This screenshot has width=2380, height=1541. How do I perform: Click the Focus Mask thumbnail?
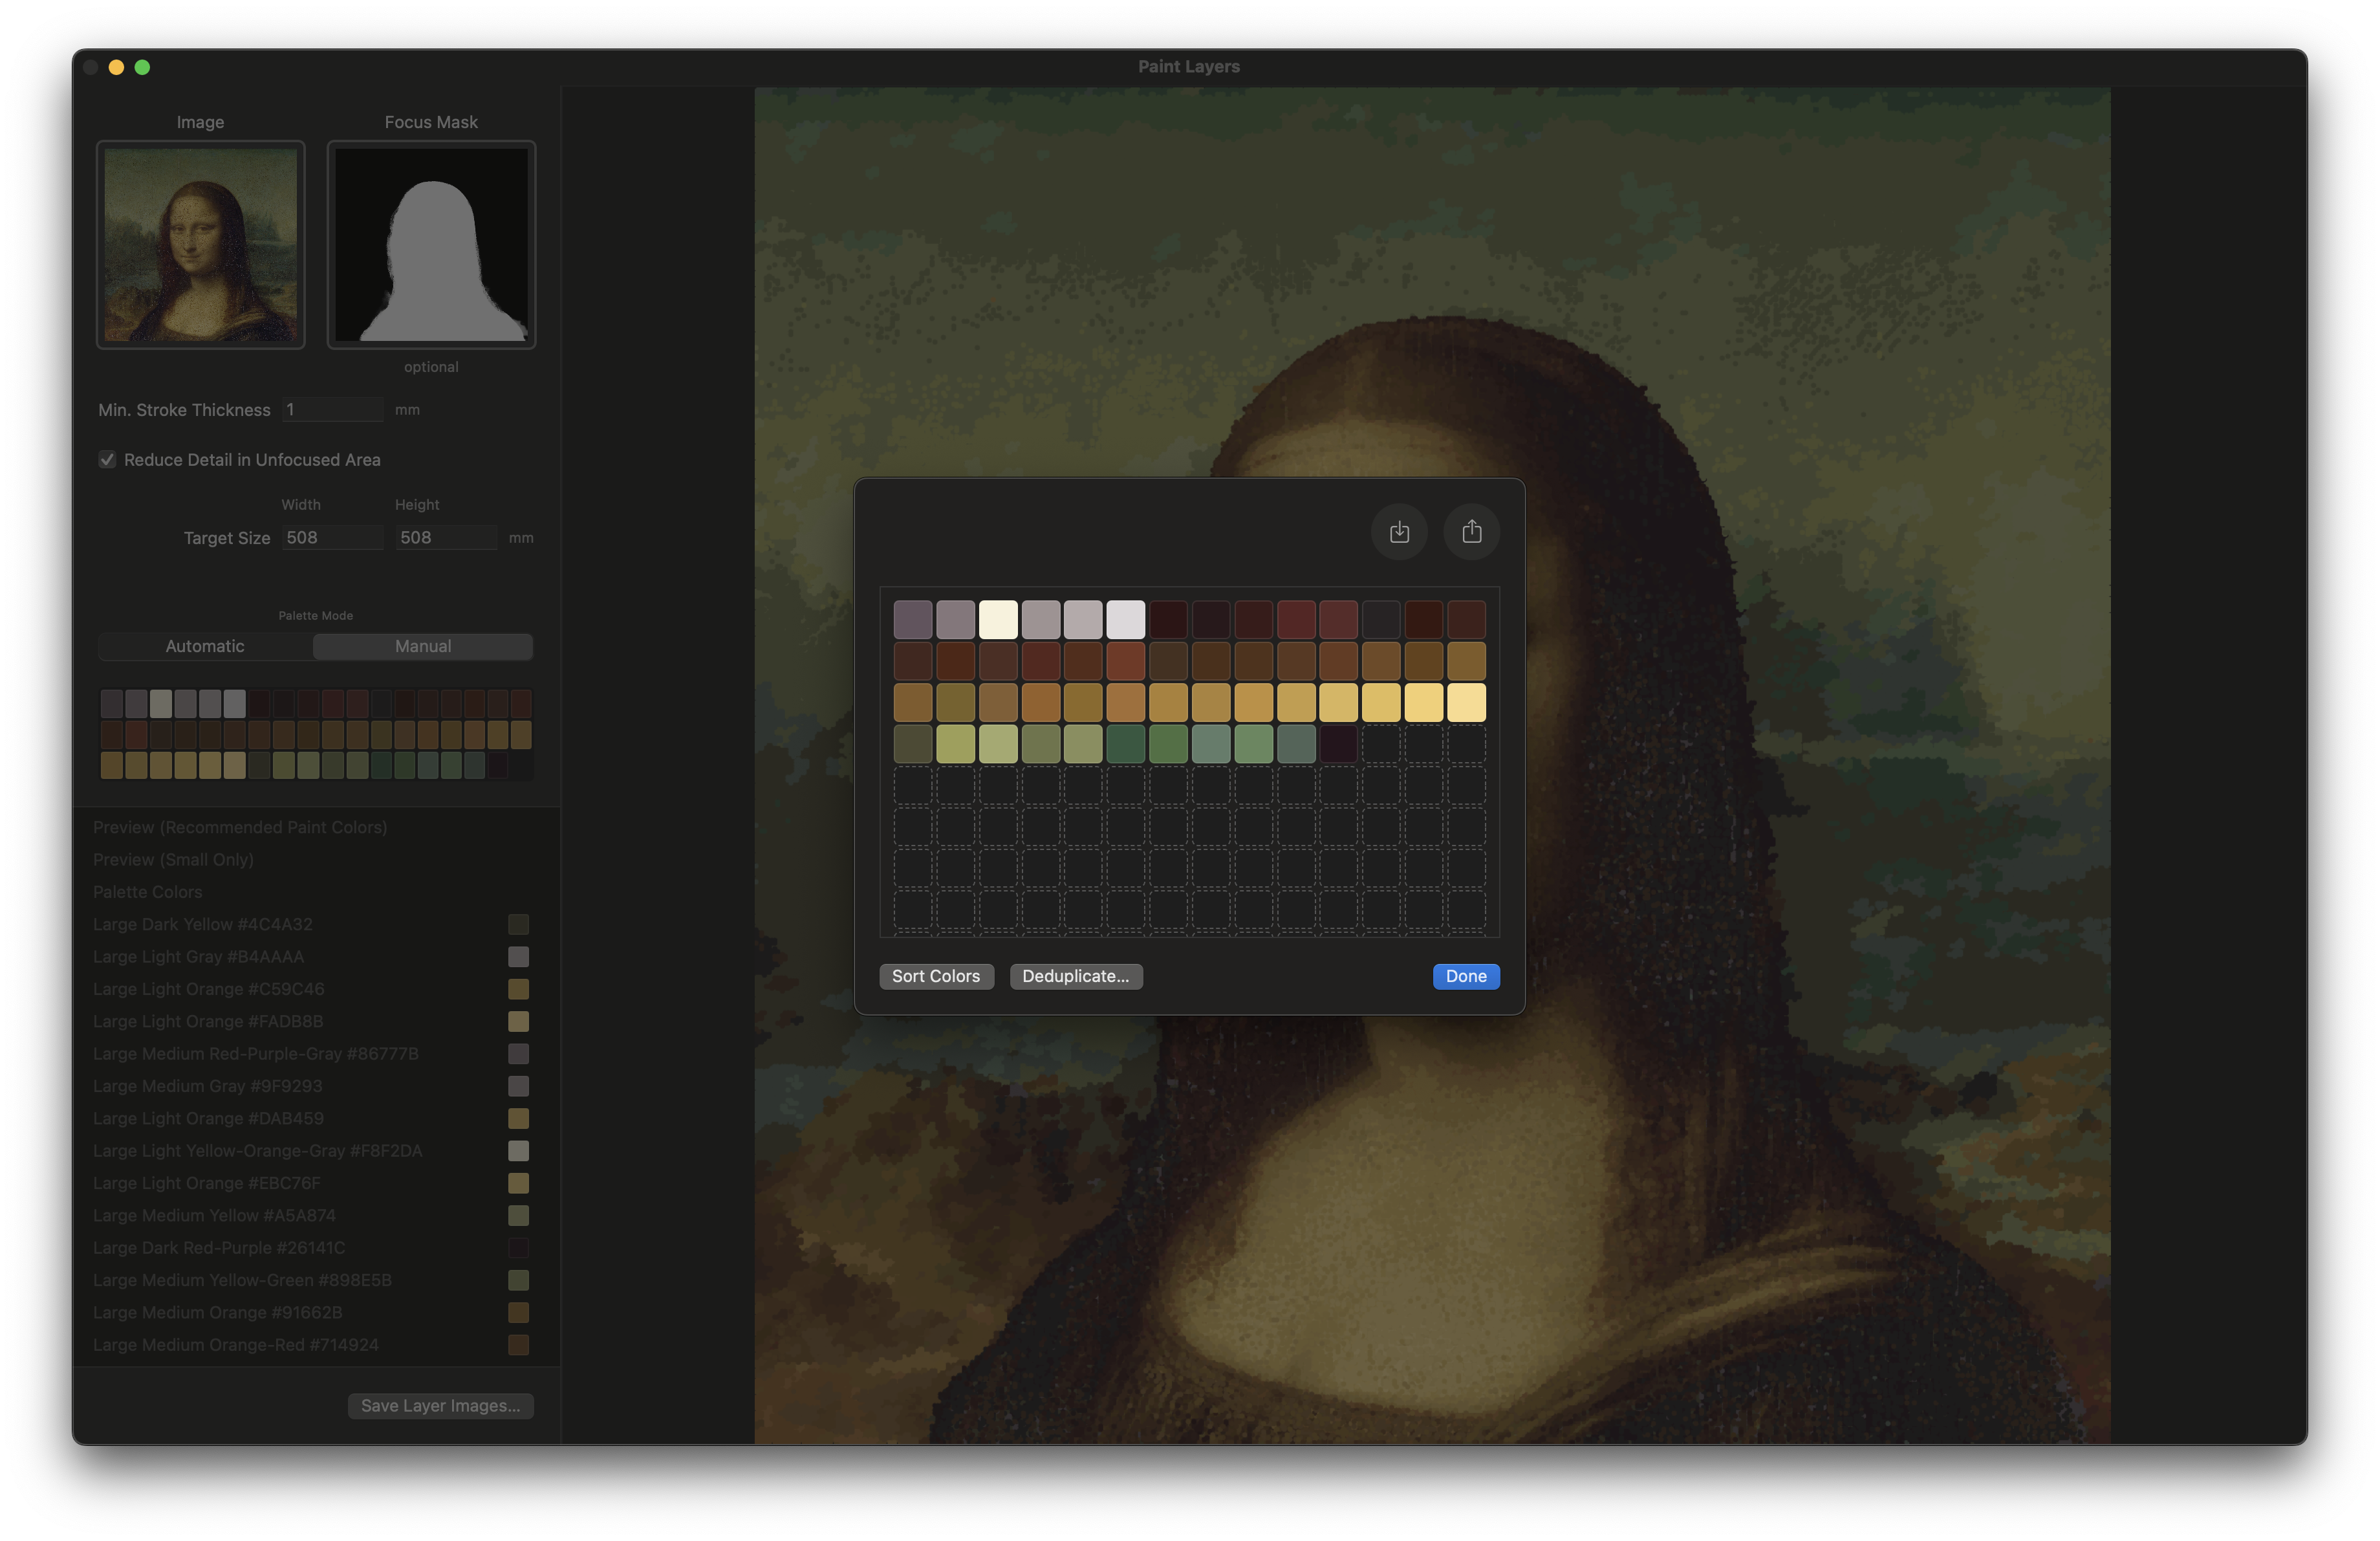[x=430, y=245]
